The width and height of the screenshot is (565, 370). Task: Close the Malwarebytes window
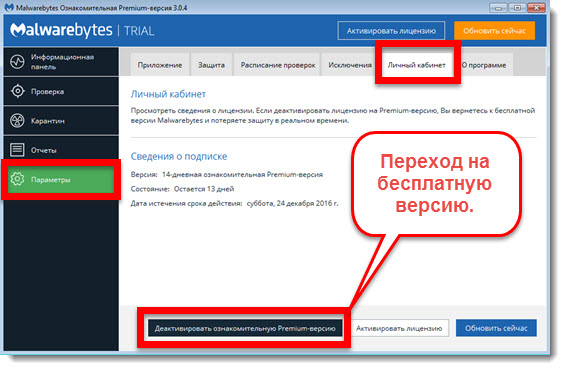point(537,8)
